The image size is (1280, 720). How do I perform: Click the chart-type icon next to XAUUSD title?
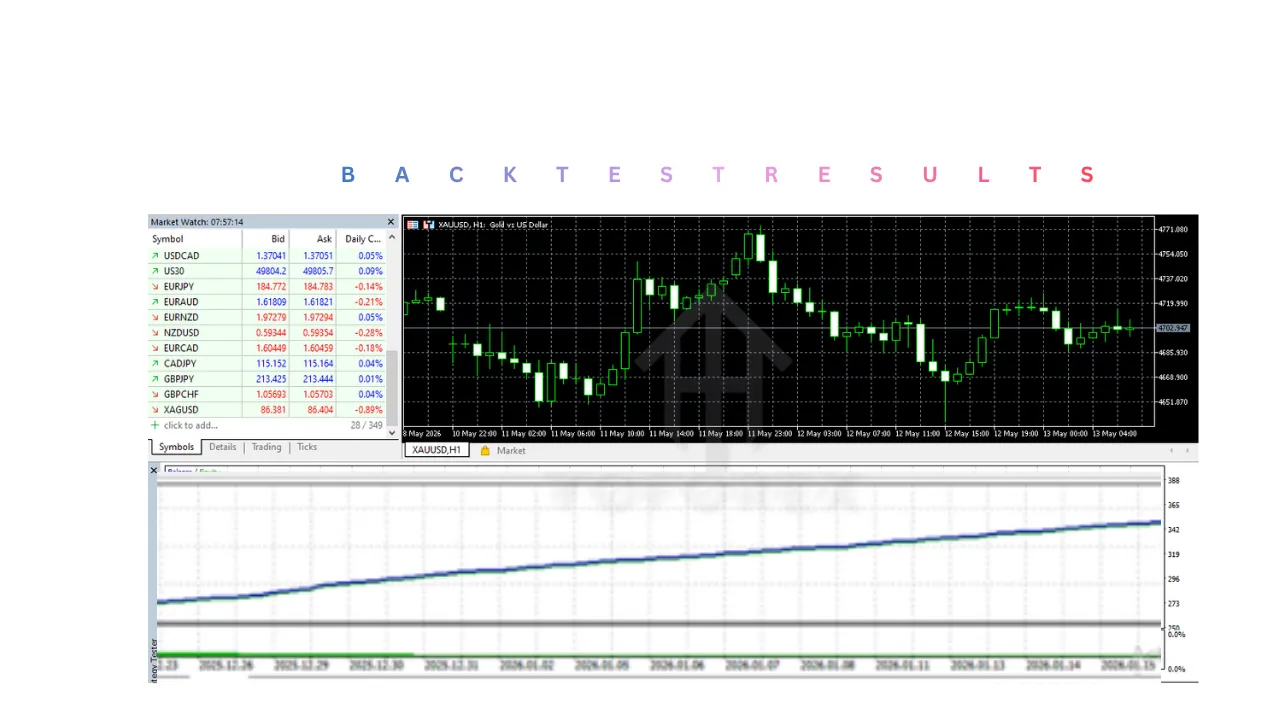429,225
